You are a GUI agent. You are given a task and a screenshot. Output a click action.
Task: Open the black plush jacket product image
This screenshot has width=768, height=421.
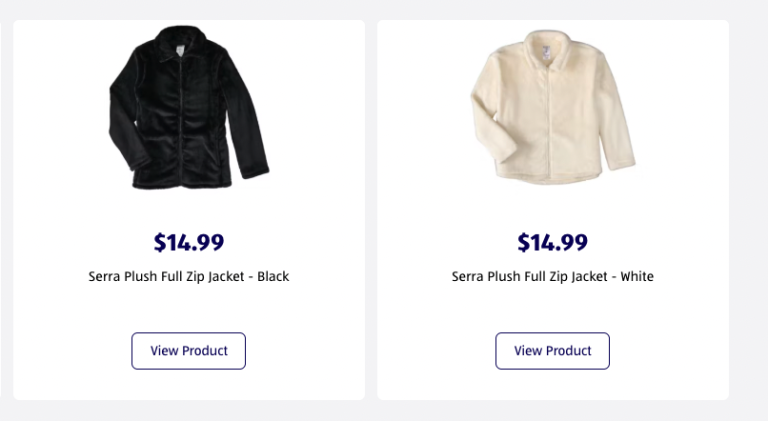(x=189, y=108)
